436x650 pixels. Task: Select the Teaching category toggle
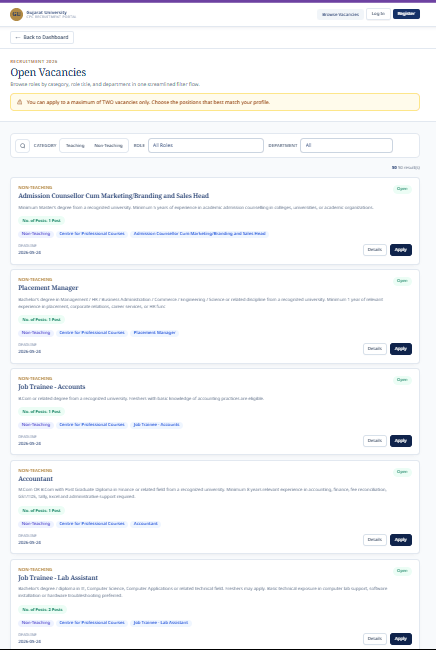(x=75, y=146)
